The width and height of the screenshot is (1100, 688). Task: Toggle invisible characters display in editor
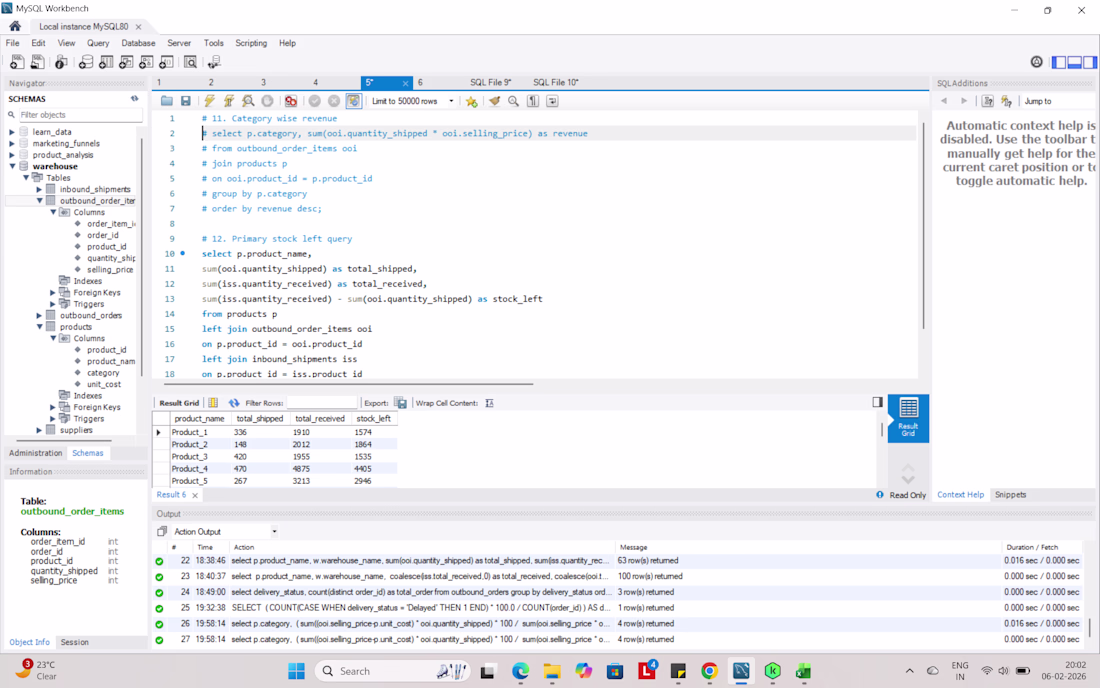(533, 101)
